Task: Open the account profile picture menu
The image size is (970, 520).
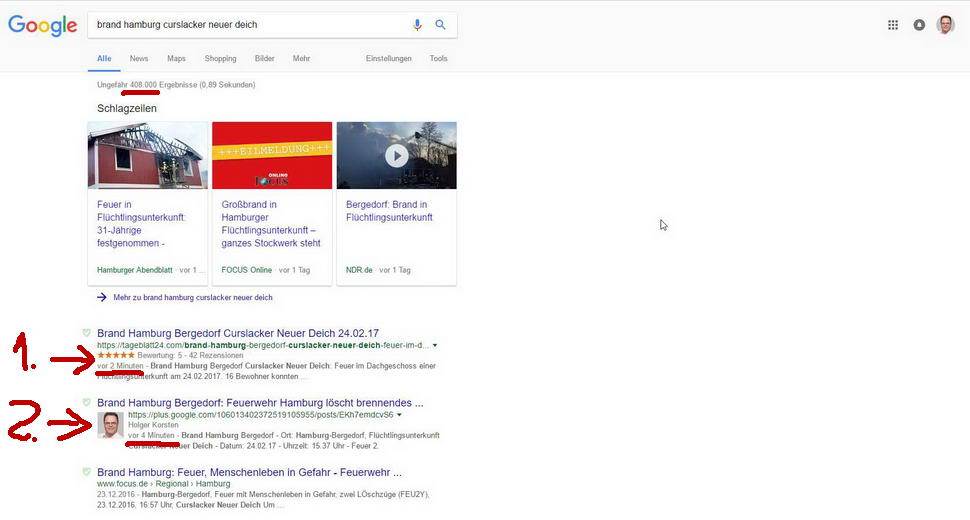Action: tap(945, 25)
